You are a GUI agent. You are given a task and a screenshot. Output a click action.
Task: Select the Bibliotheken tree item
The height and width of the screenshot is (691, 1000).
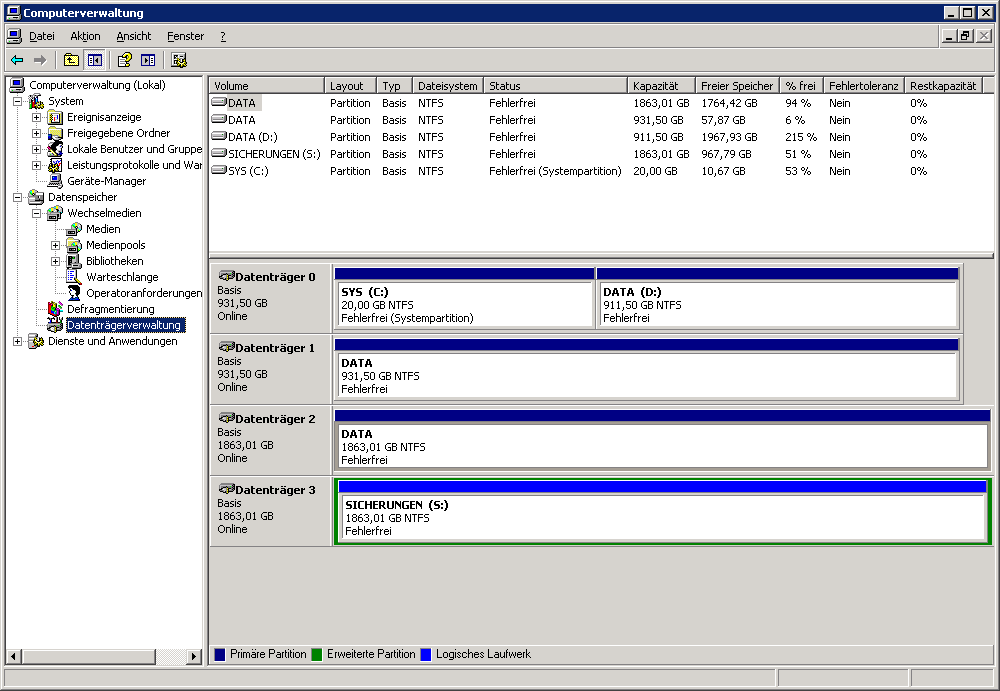coord(115,261)
